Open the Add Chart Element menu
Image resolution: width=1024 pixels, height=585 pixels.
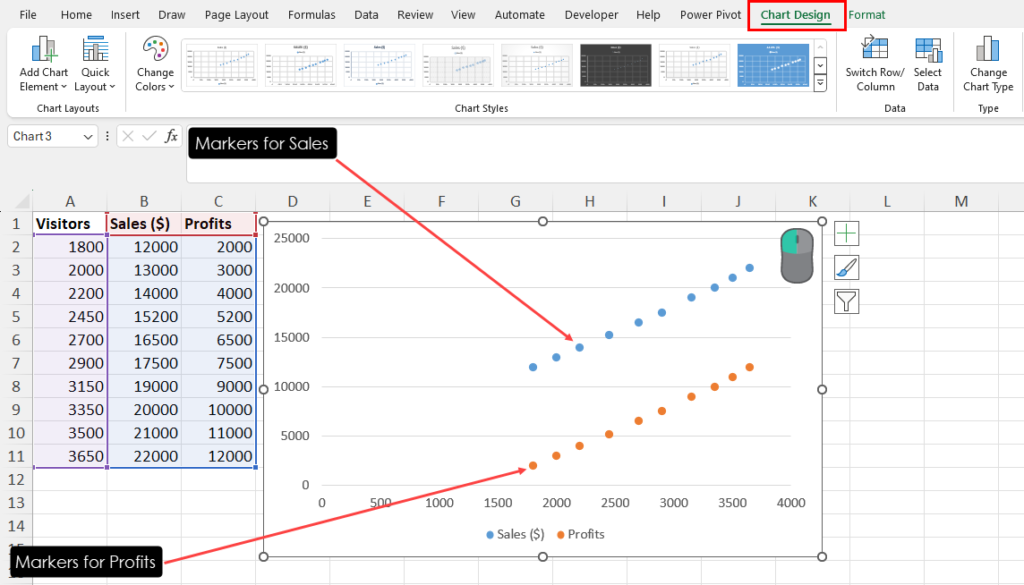pyautogui.click(x=43, y=65)
